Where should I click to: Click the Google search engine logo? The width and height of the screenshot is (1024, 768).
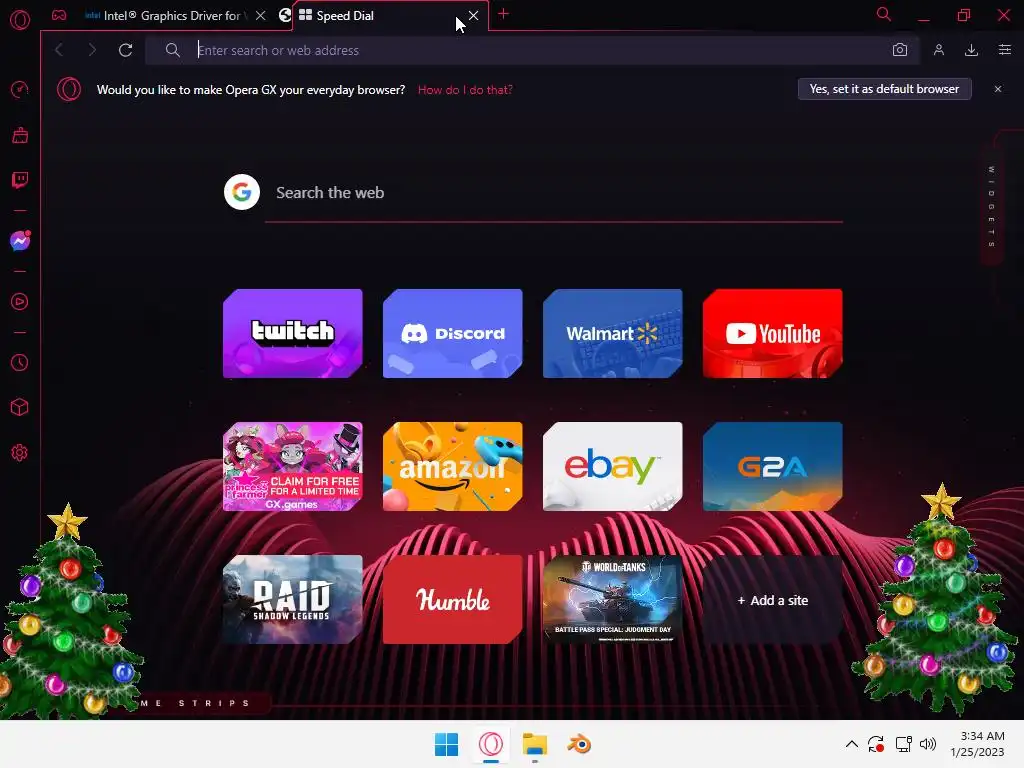click(x=242, y=192)
